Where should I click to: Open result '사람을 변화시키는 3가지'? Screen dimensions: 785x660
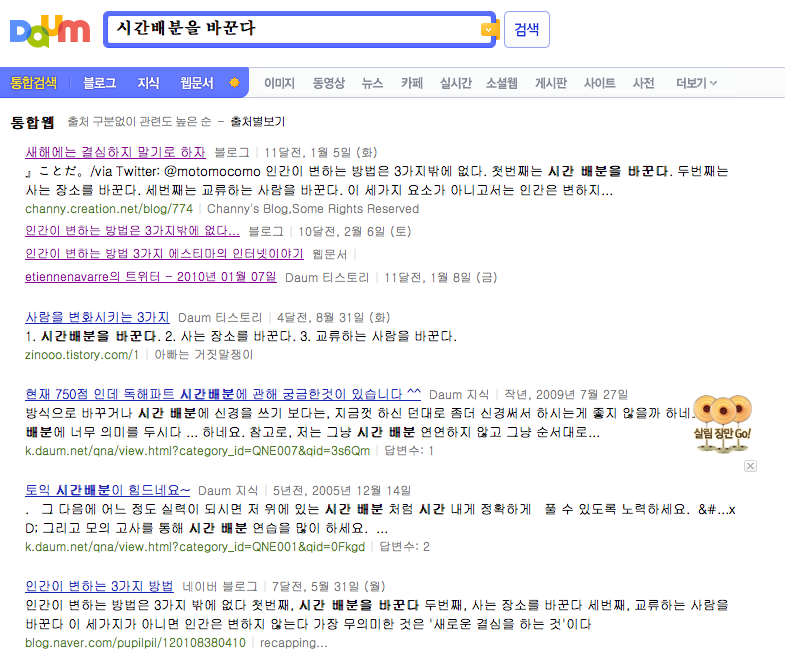97,317
